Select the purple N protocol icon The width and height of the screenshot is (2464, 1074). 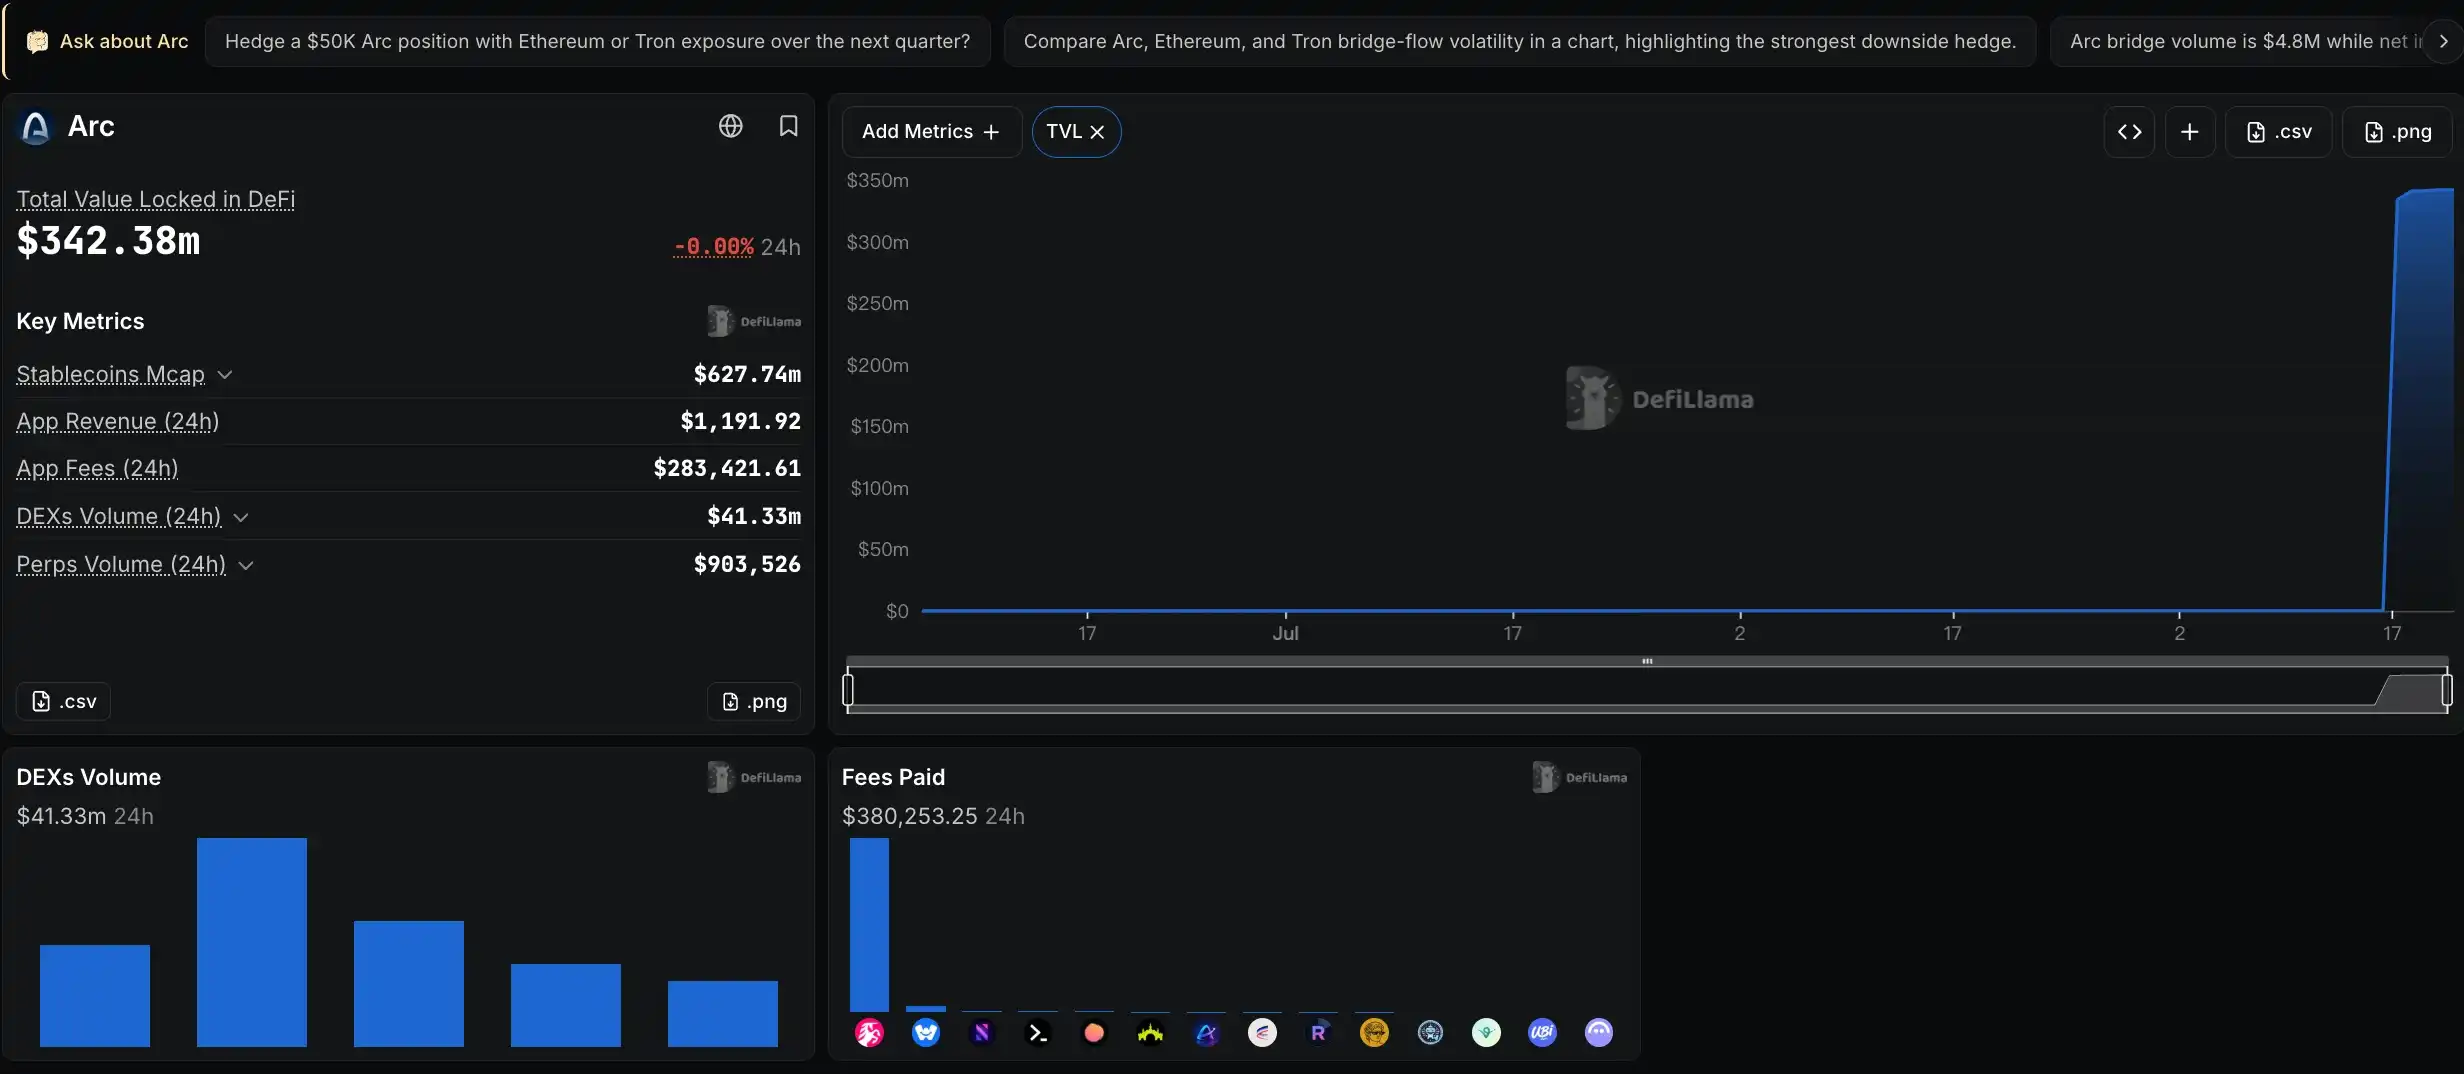click(982, 1032)
